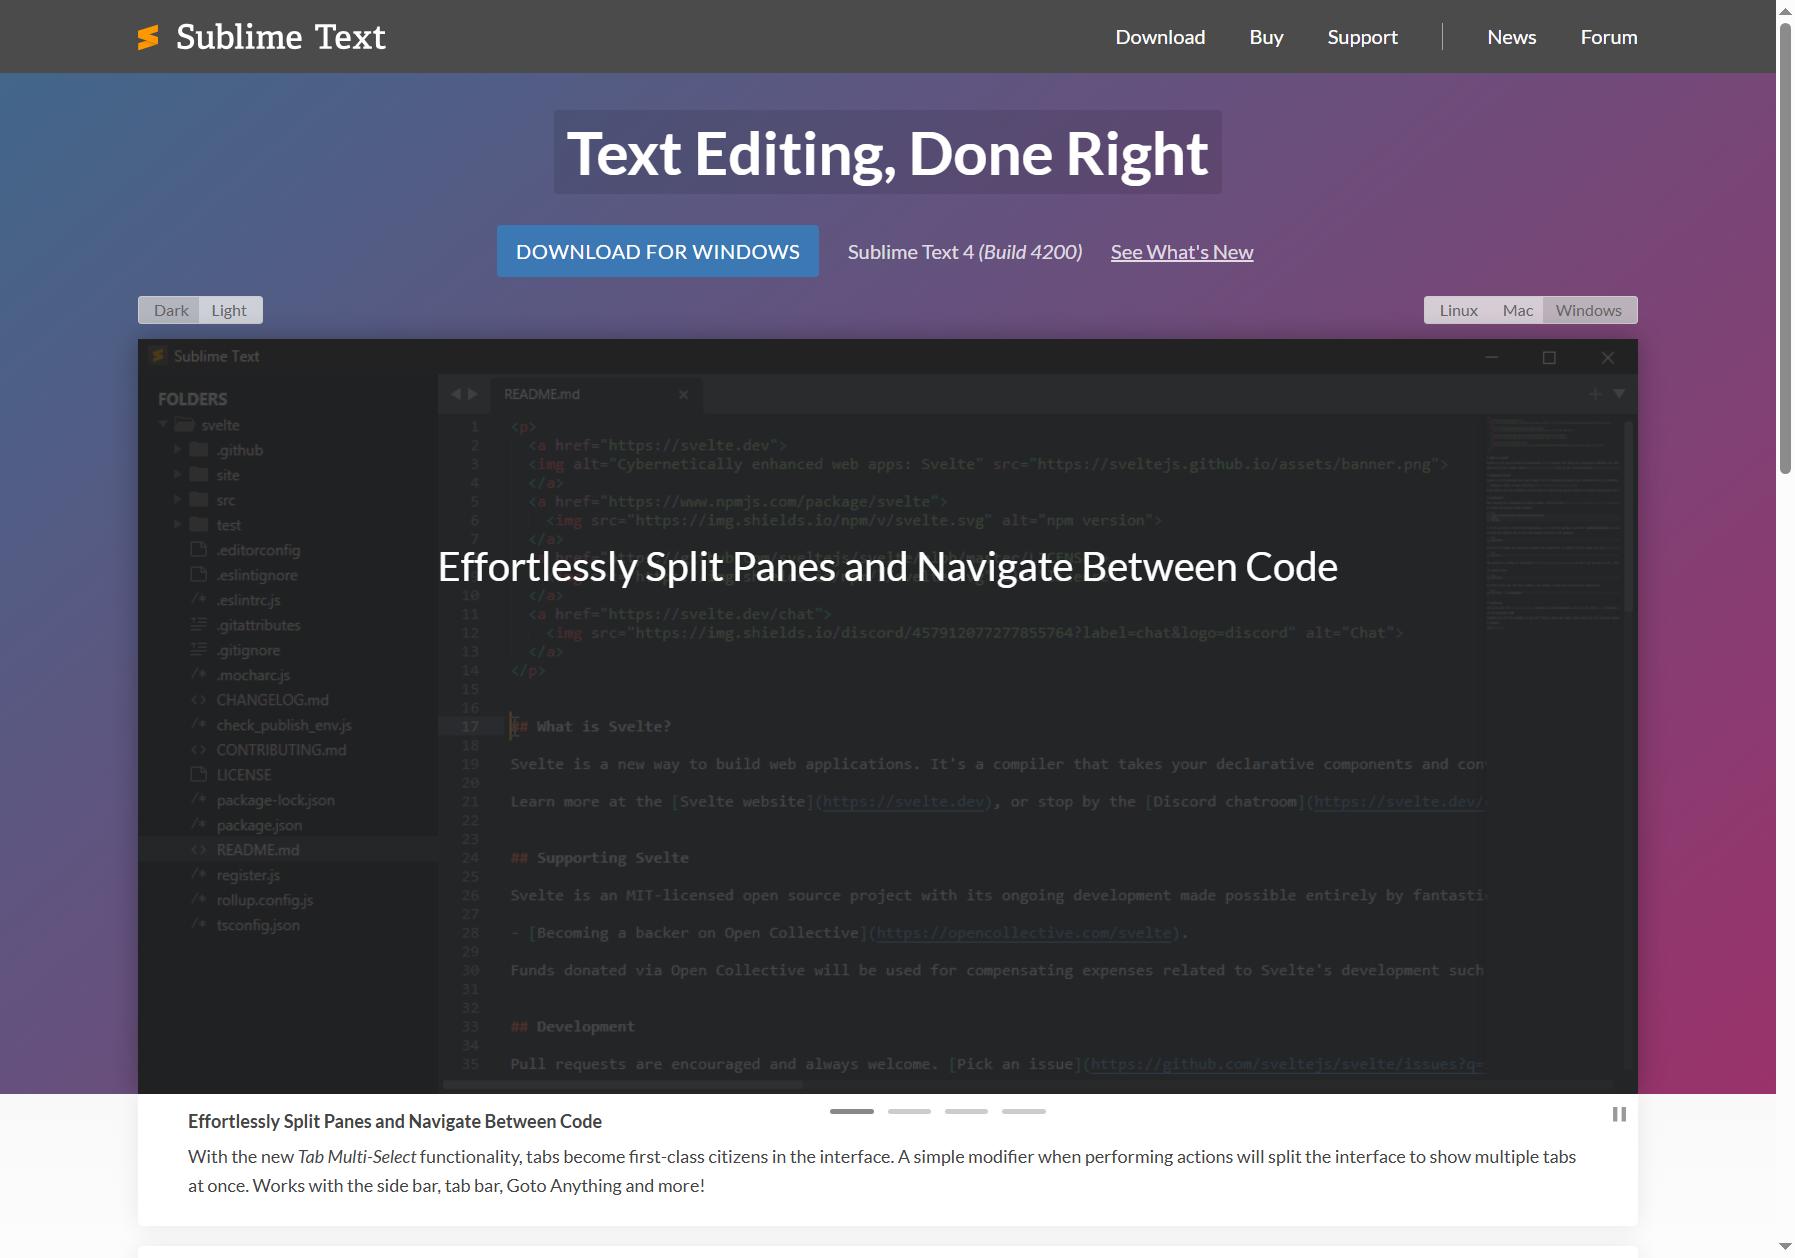Expand the .github folder arrow
The height and width of the screenshot is (1258, 1795).
[178, 450]
